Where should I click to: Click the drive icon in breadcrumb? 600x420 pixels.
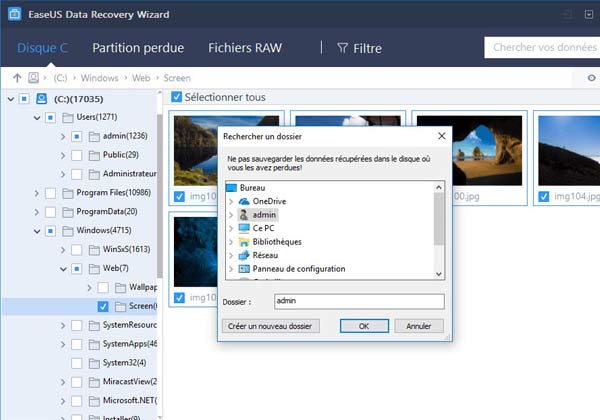pos(34,78)
